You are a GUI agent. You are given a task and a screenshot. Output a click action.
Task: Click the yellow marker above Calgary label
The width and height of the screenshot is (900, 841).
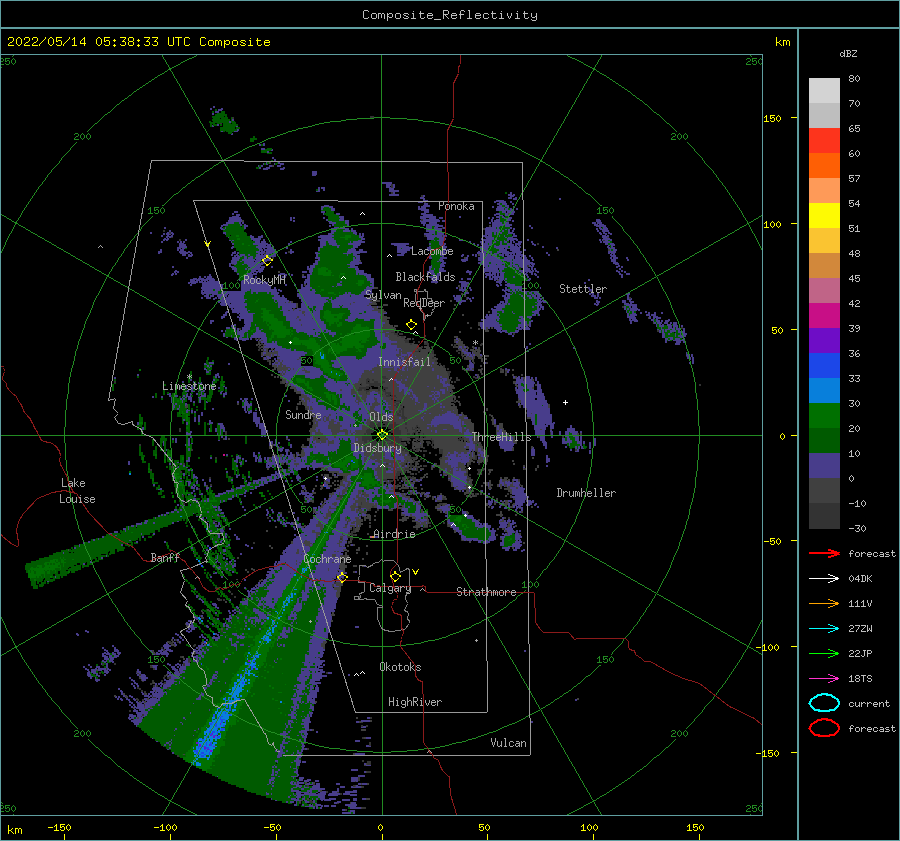pyautogui.click(x=395, y=576)
